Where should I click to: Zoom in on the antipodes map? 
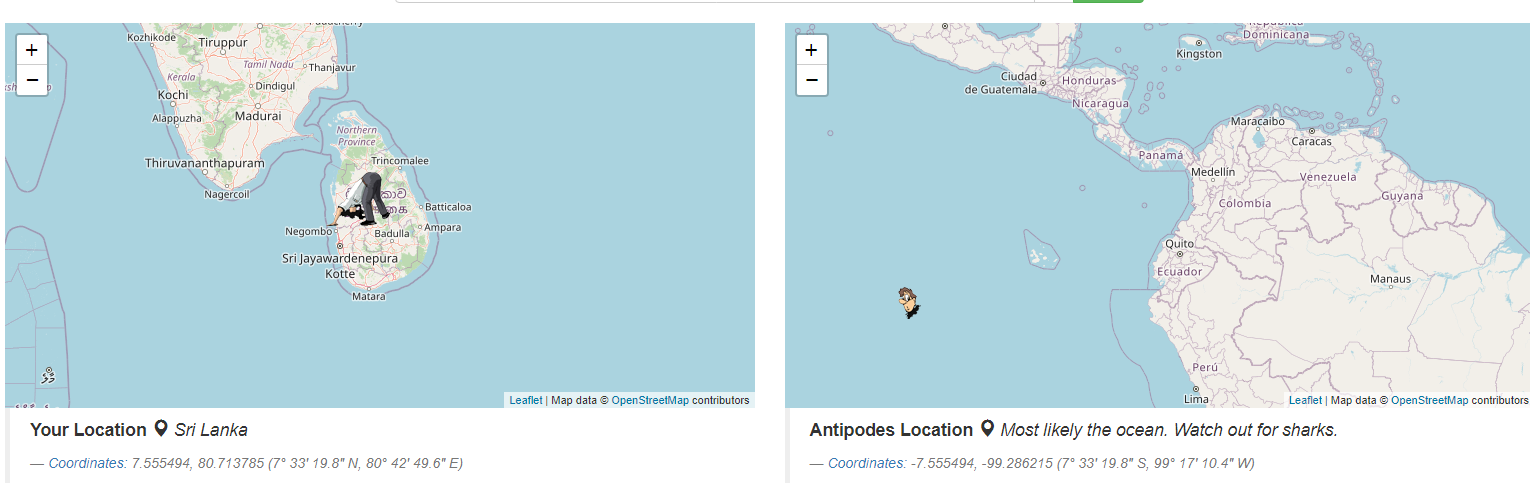tap(811, 49)
